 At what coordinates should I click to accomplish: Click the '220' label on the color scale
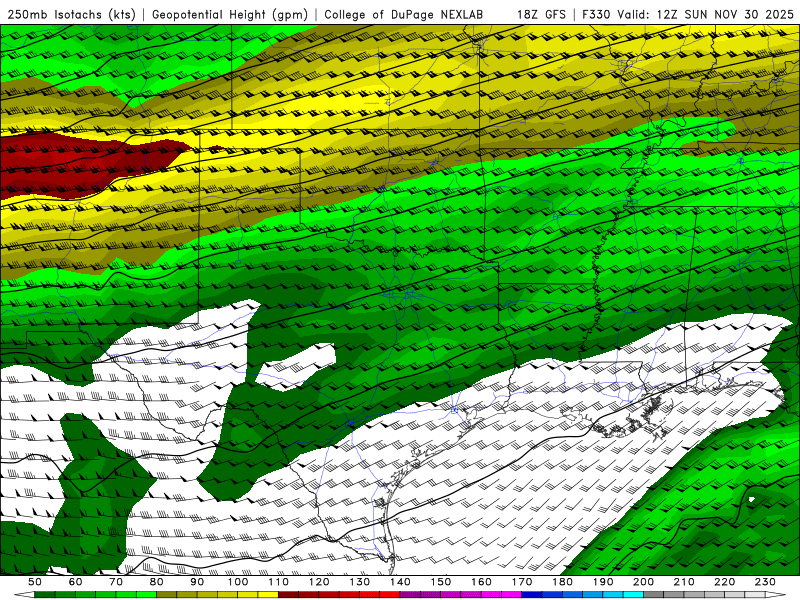point(725,582)
